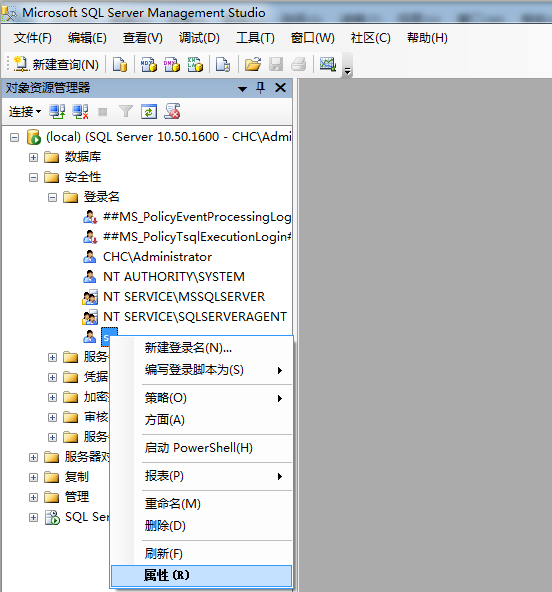
Task: Choose 启动 PowerShell(H) in context menu
Action: point(201,448)
